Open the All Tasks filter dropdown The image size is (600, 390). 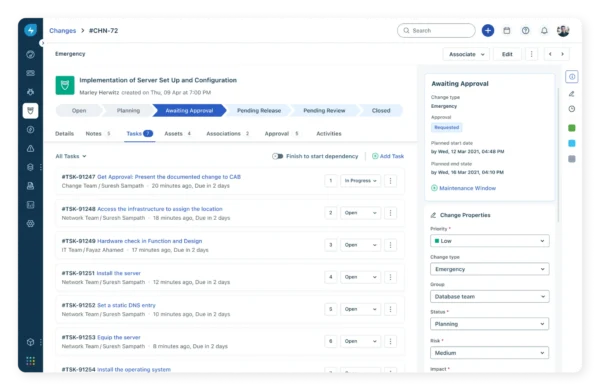point(71,156)
